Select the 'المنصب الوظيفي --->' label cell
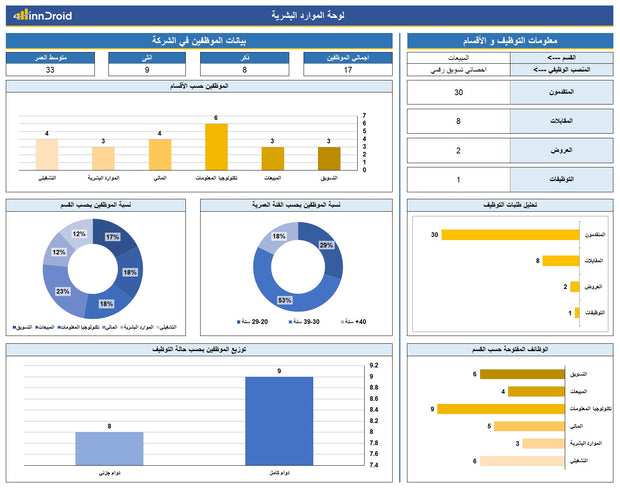The width and height of the screenshot is (620, 489). [x=561, y=70]
